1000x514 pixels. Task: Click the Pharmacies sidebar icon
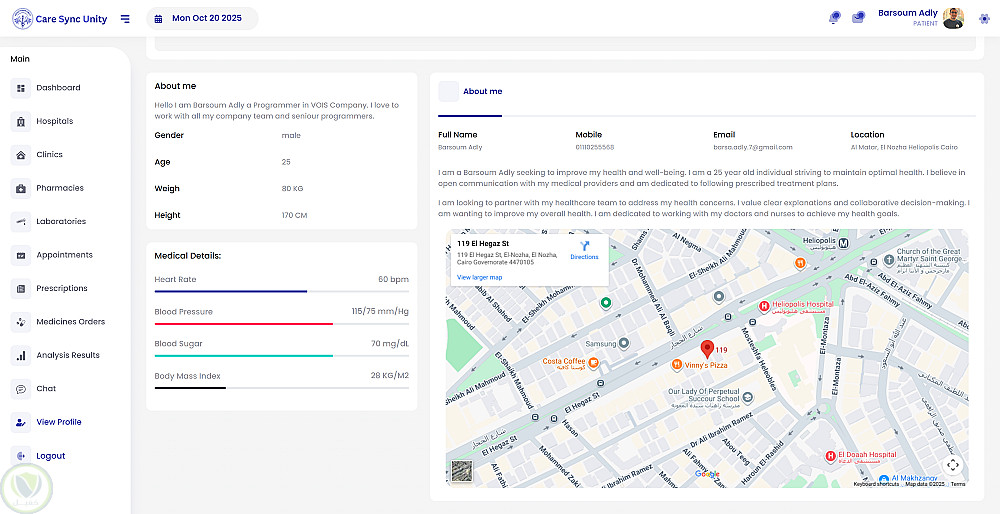[20, 188]
